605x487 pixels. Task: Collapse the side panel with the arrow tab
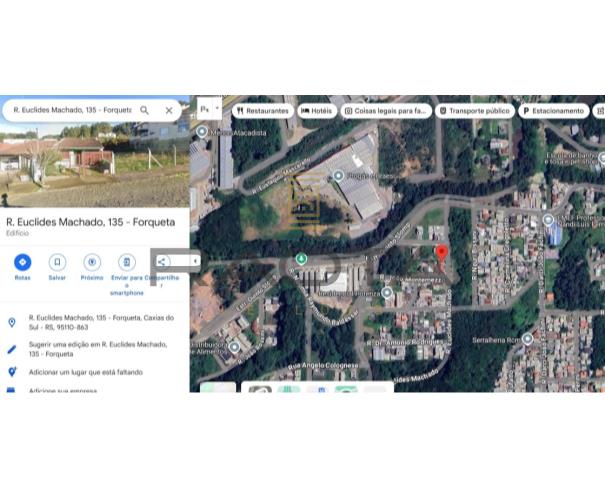(x=195, y=261)
